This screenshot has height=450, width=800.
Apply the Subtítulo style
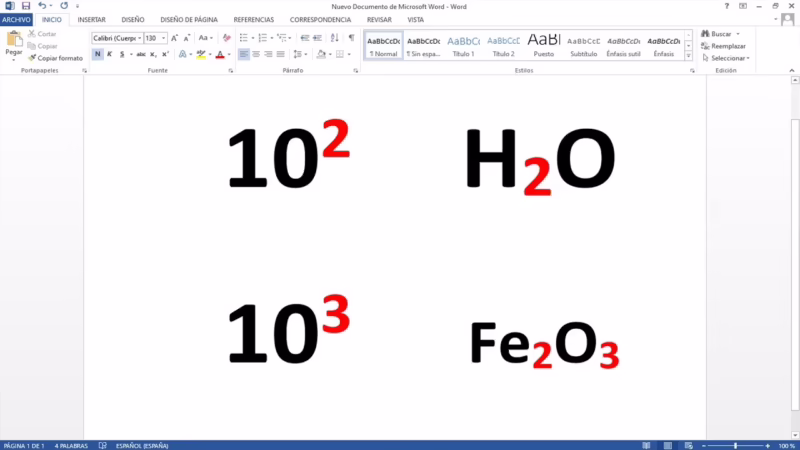pyautogui.click(x=583, y=45)
